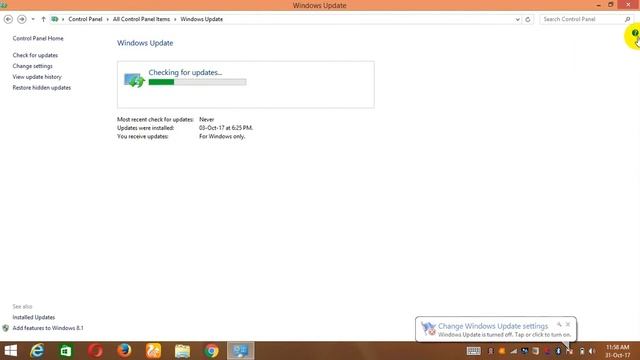Viewport: 640px width, 360px height.
Task: Open the recent locations dropdown arrow
Action: pyautogui.click(x=33, y=19)
